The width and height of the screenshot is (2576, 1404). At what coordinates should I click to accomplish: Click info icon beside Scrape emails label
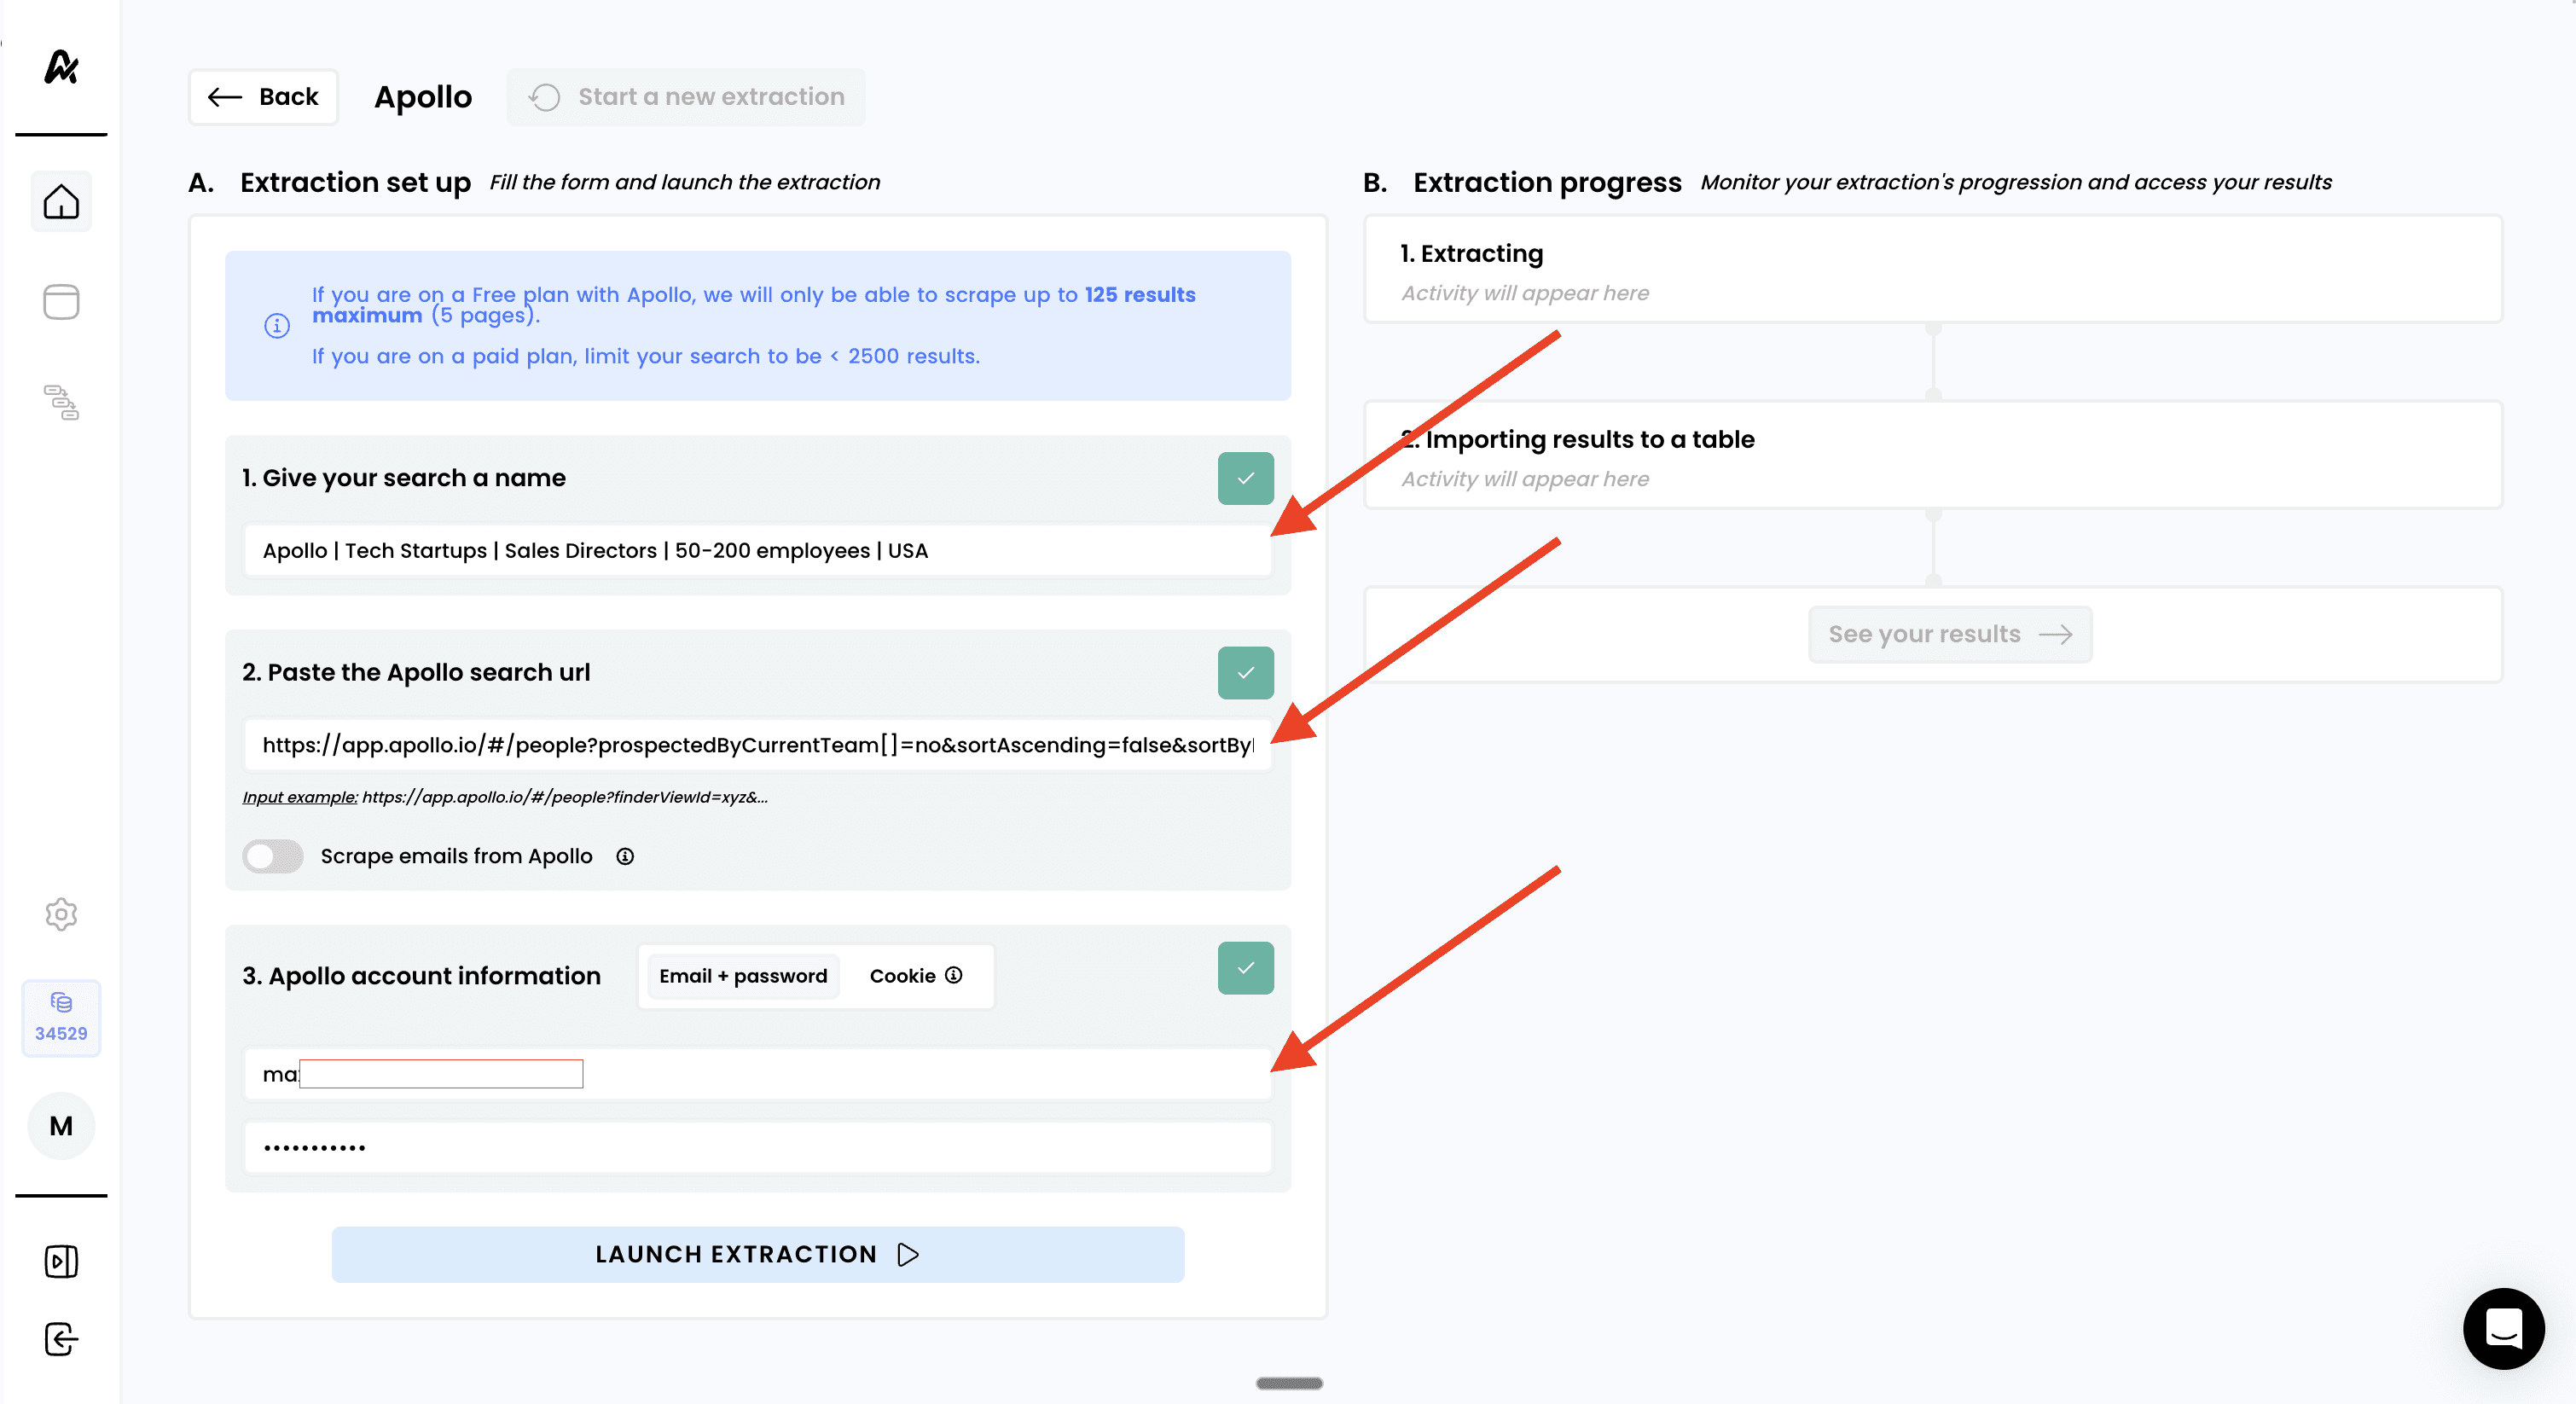(x=625, y=856)
